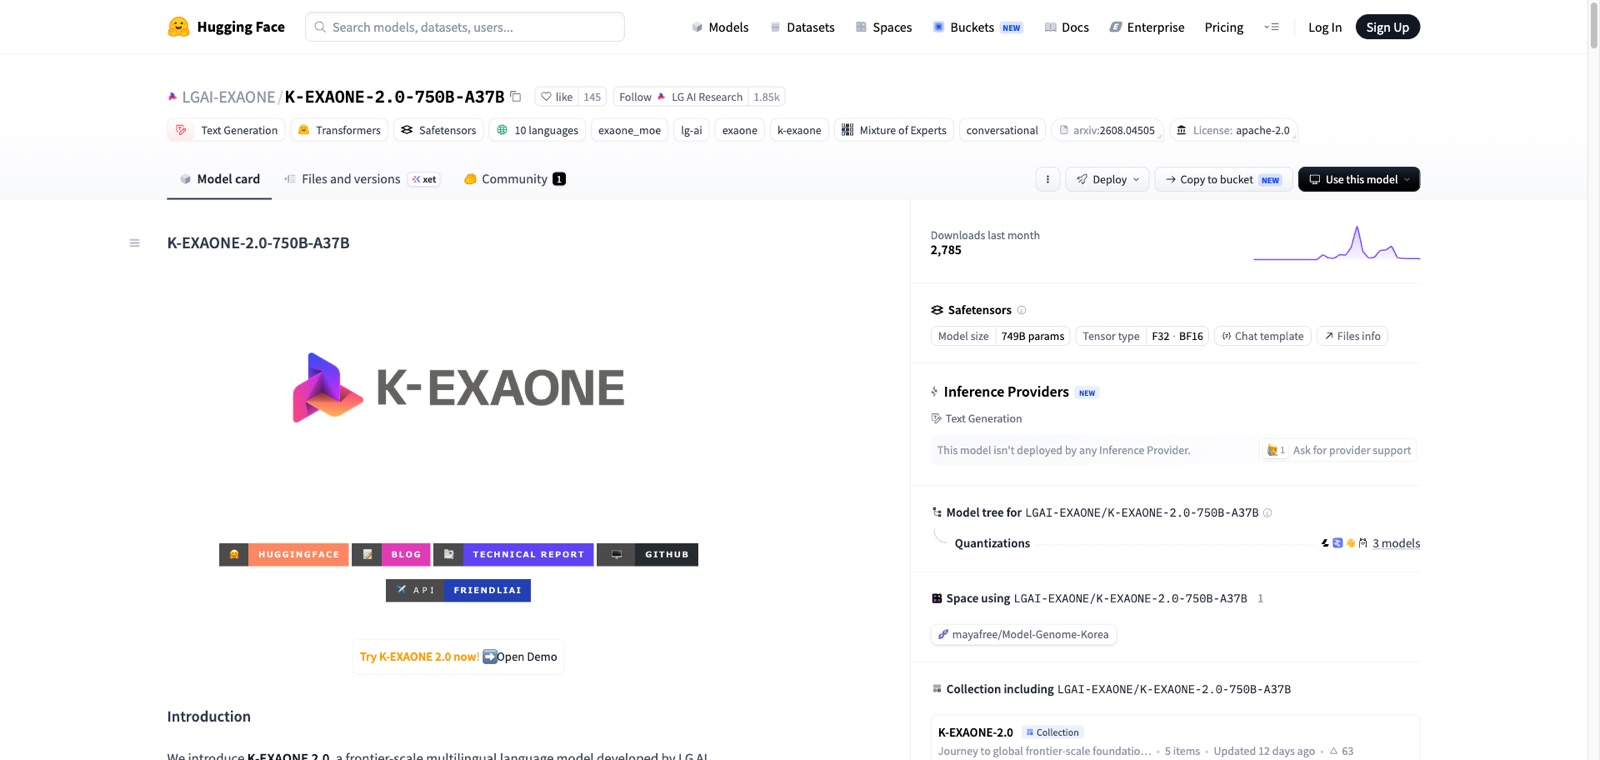Click the 145 likes count

coord(592,97)
